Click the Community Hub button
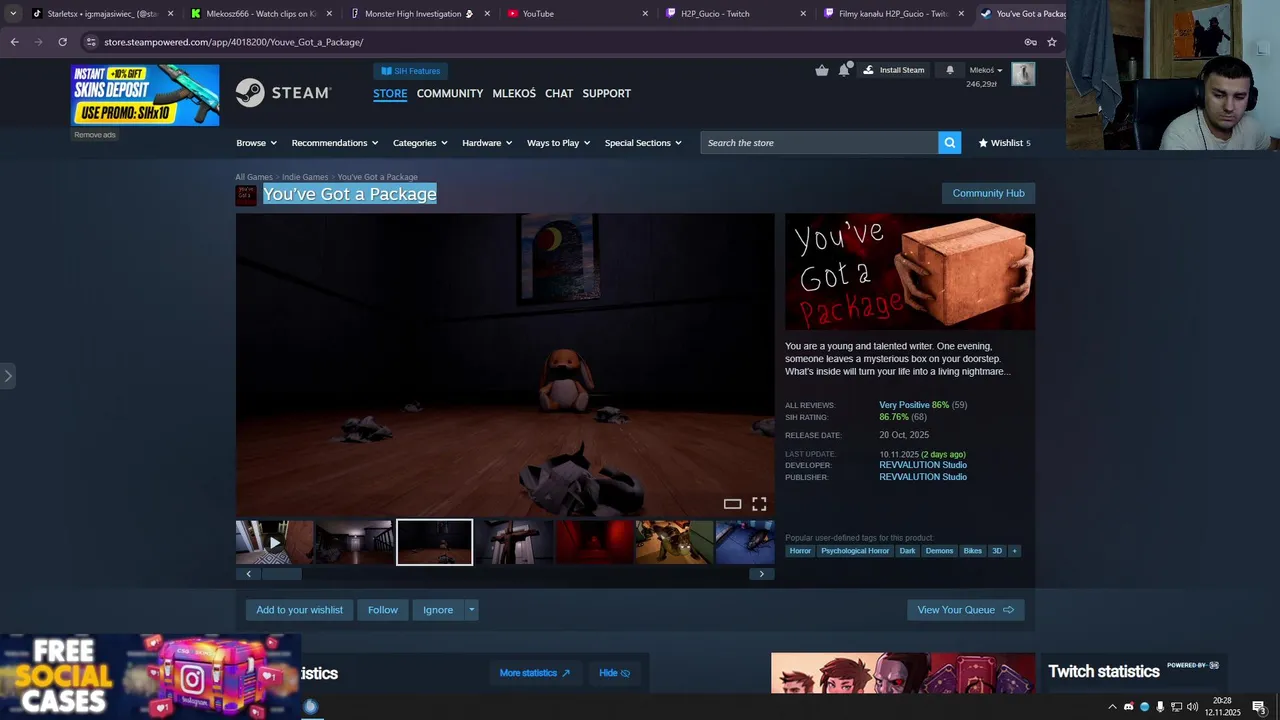 [988, 193]
